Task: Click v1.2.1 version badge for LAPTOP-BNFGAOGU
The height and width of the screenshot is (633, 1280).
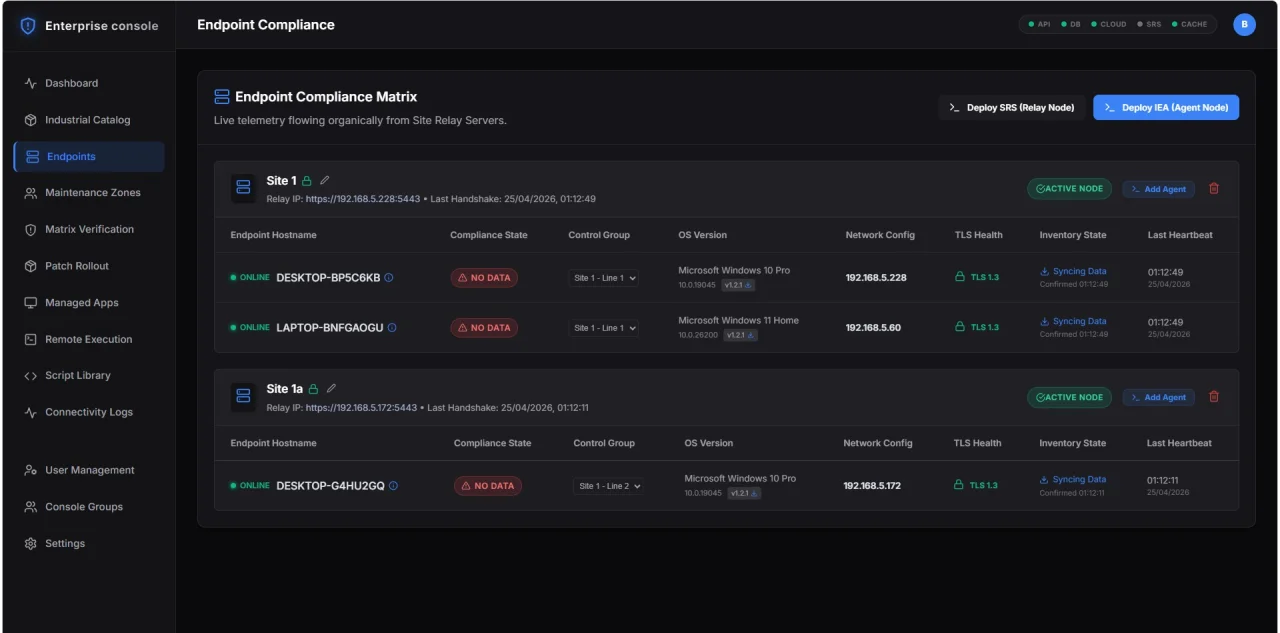Action: (x=740, y=335)
